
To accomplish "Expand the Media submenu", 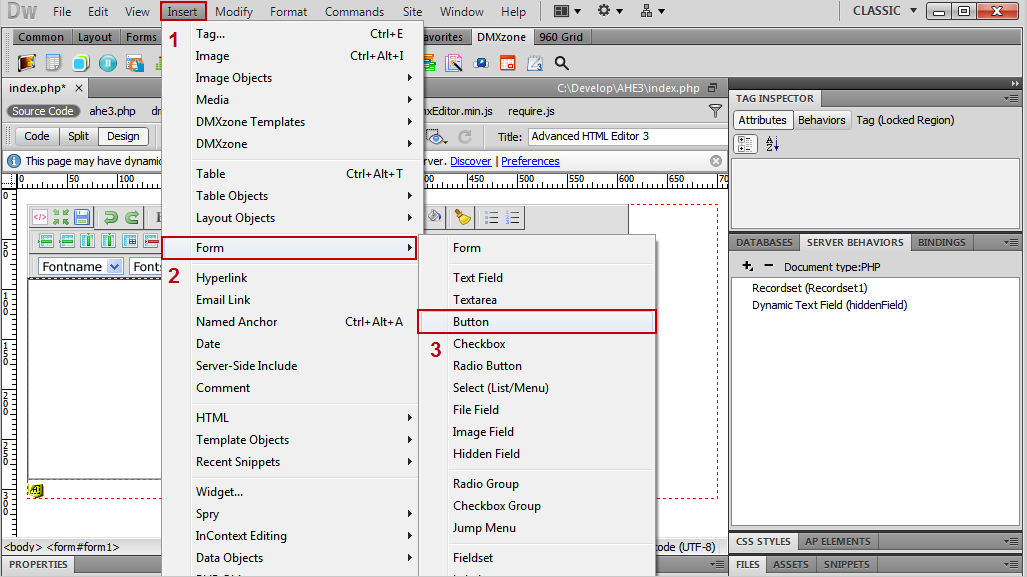I will (289, 100).
